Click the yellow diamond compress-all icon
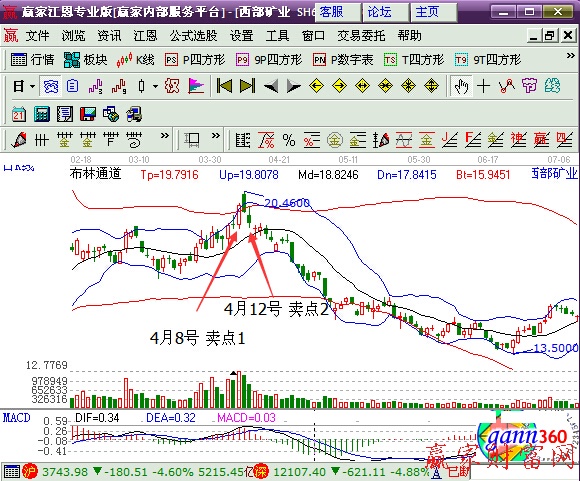580x481 pixels. pos(408,86)
